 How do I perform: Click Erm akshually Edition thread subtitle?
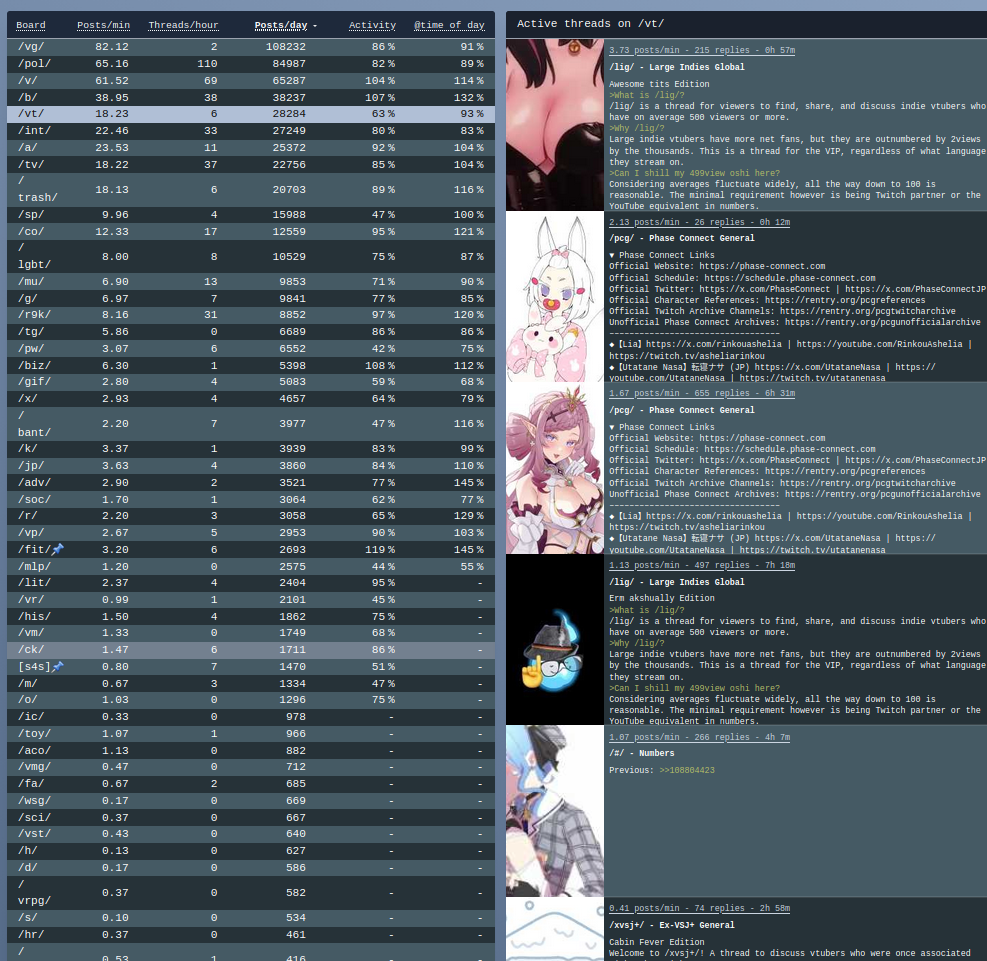coord(662,599)
